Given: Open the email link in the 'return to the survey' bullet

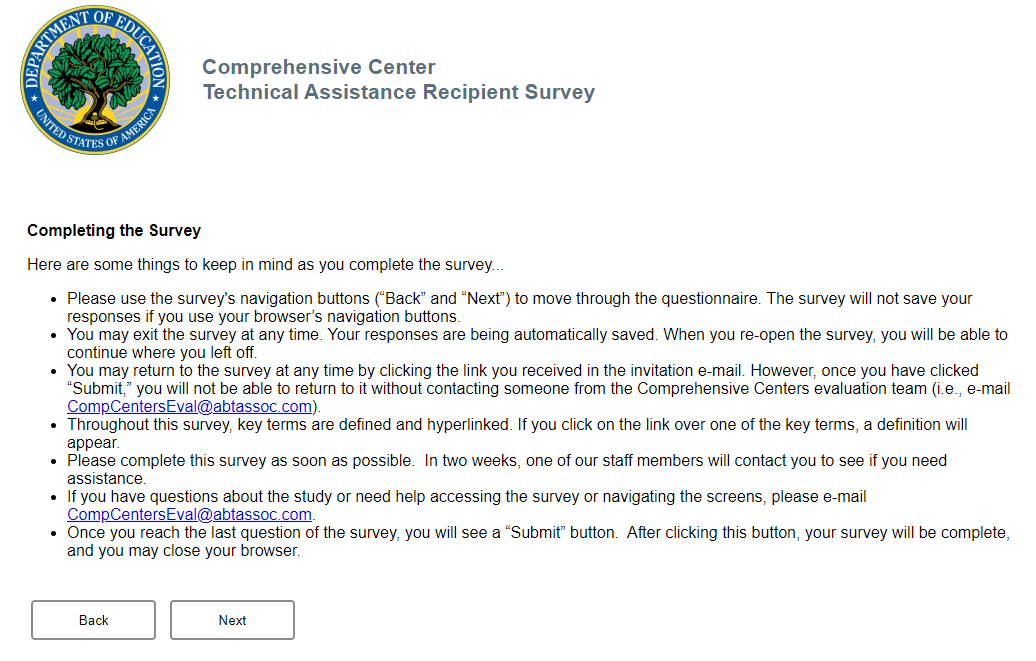Looking at the screenshot, I should (191, 407).
